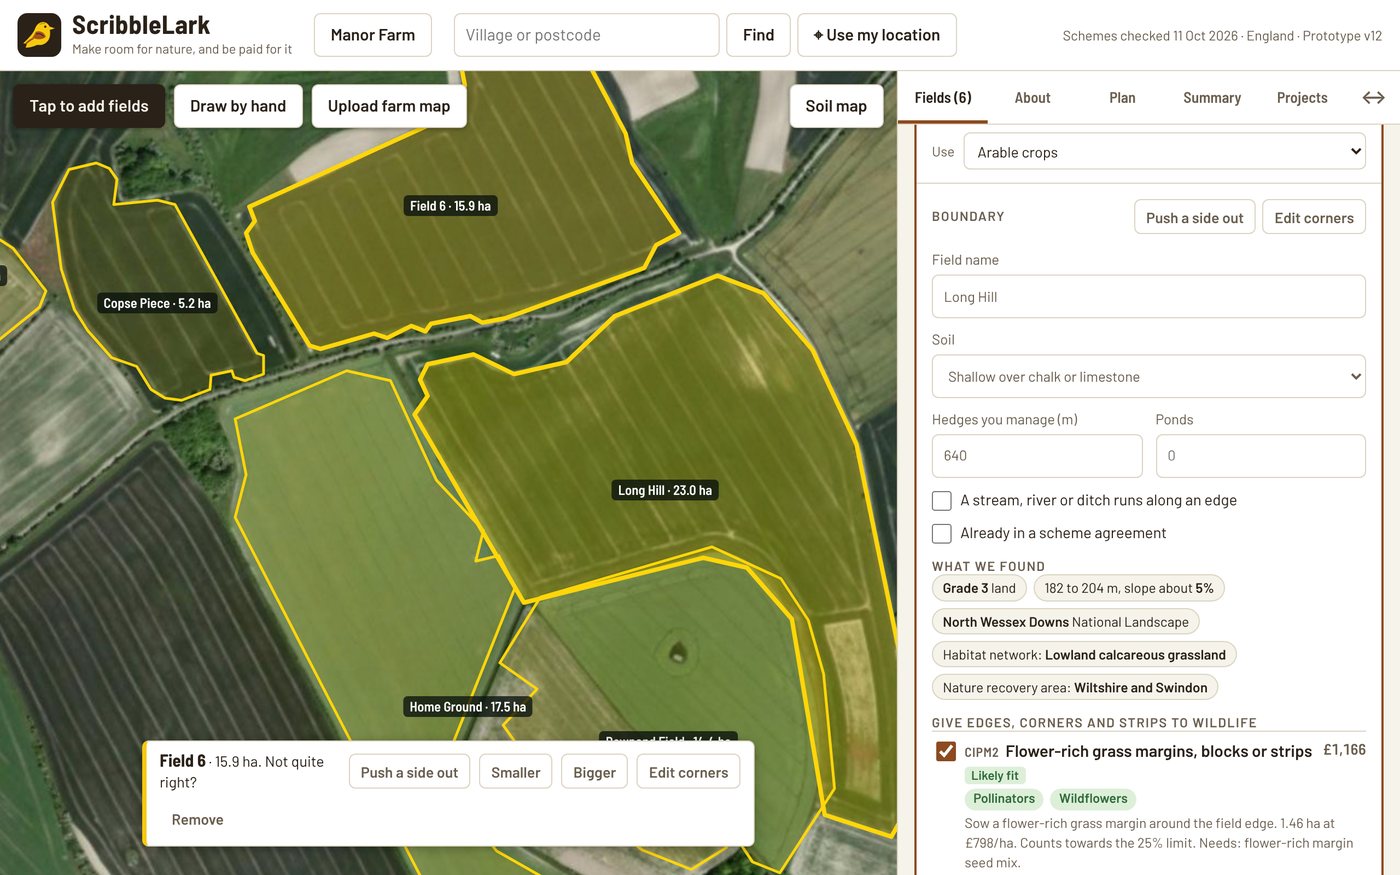Open the Summary tab
This screenshot has width=1400, height=875.
1212,97
